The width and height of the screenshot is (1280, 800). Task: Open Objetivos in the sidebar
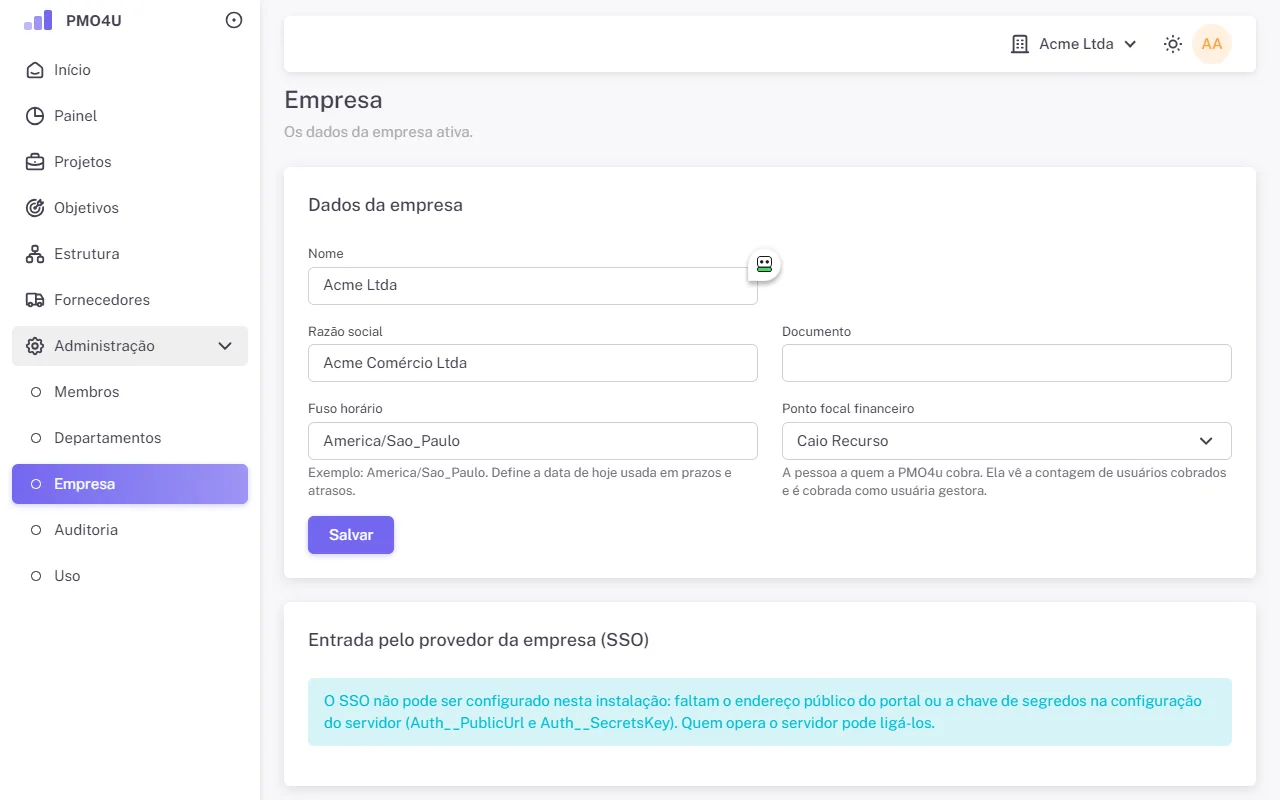click(x=130, y=208)
